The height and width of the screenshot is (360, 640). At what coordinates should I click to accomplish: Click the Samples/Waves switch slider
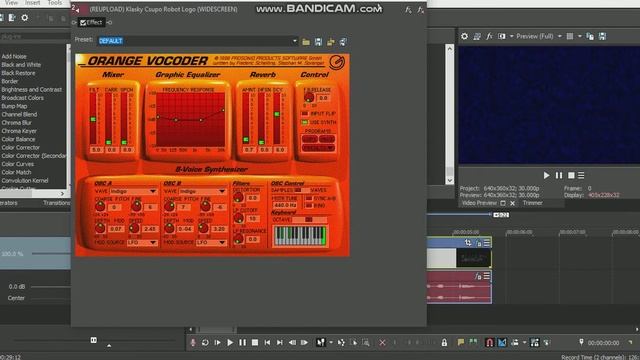[301, 190]
